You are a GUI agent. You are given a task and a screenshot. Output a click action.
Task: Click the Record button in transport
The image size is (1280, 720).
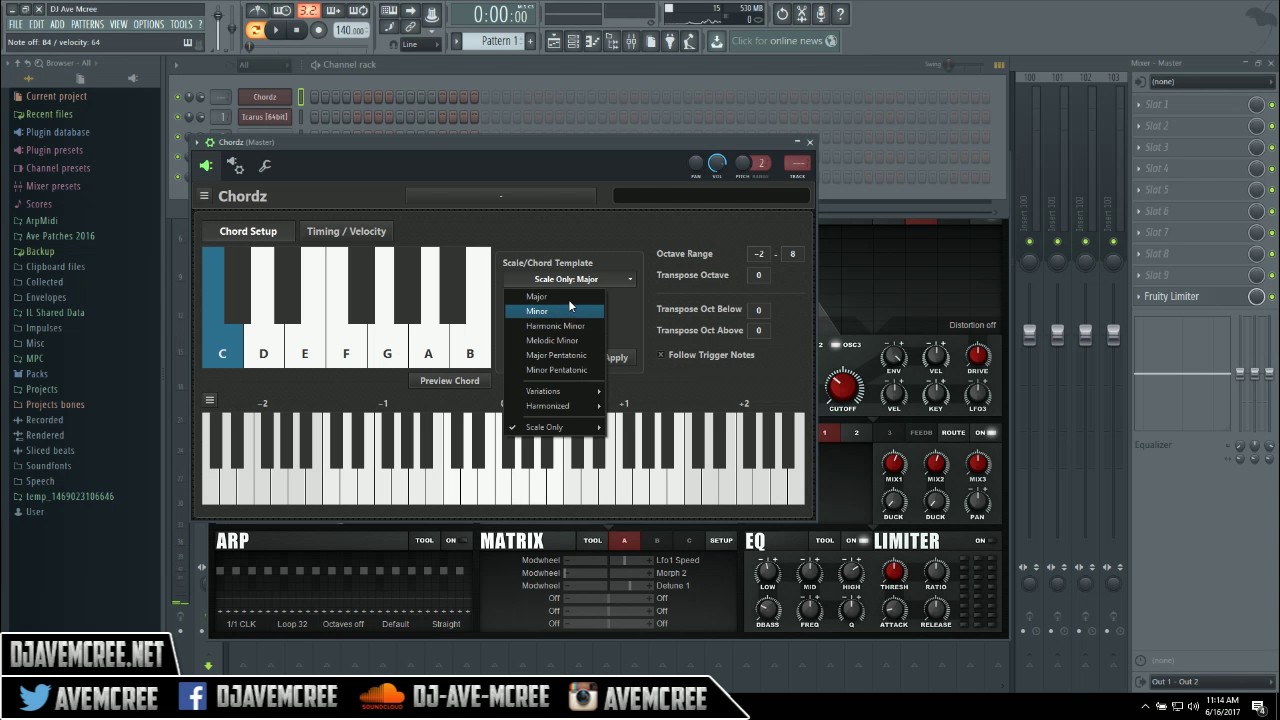[x=318, y=30]
